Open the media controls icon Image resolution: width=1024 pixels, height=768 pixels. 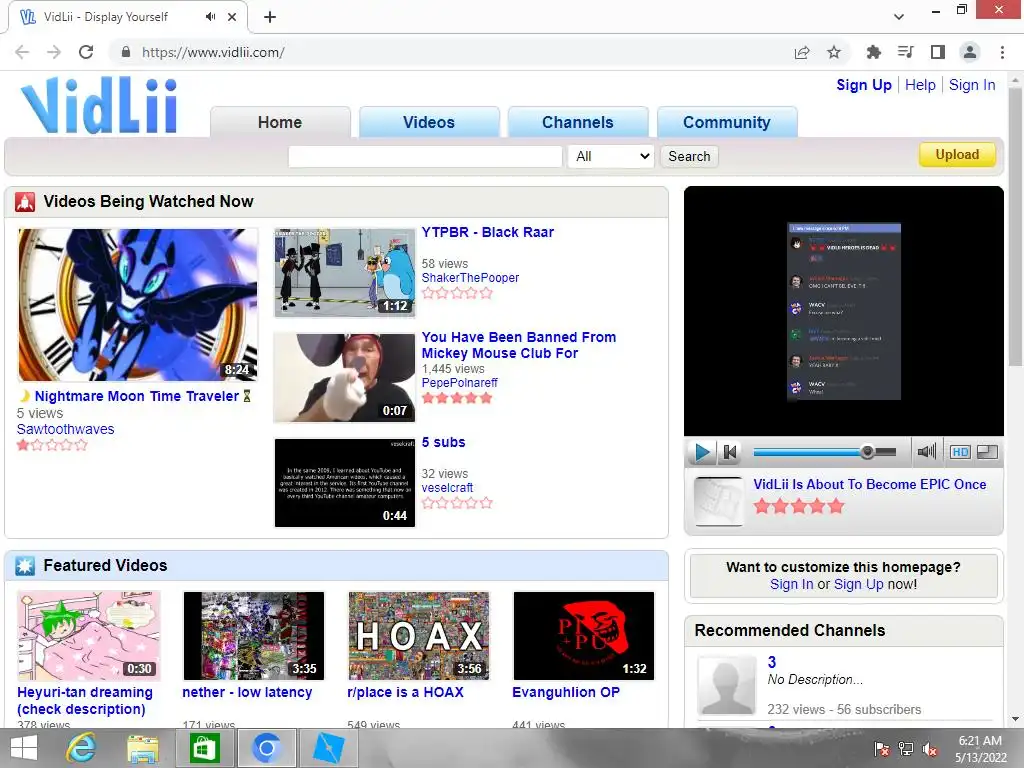click(905, 52)
